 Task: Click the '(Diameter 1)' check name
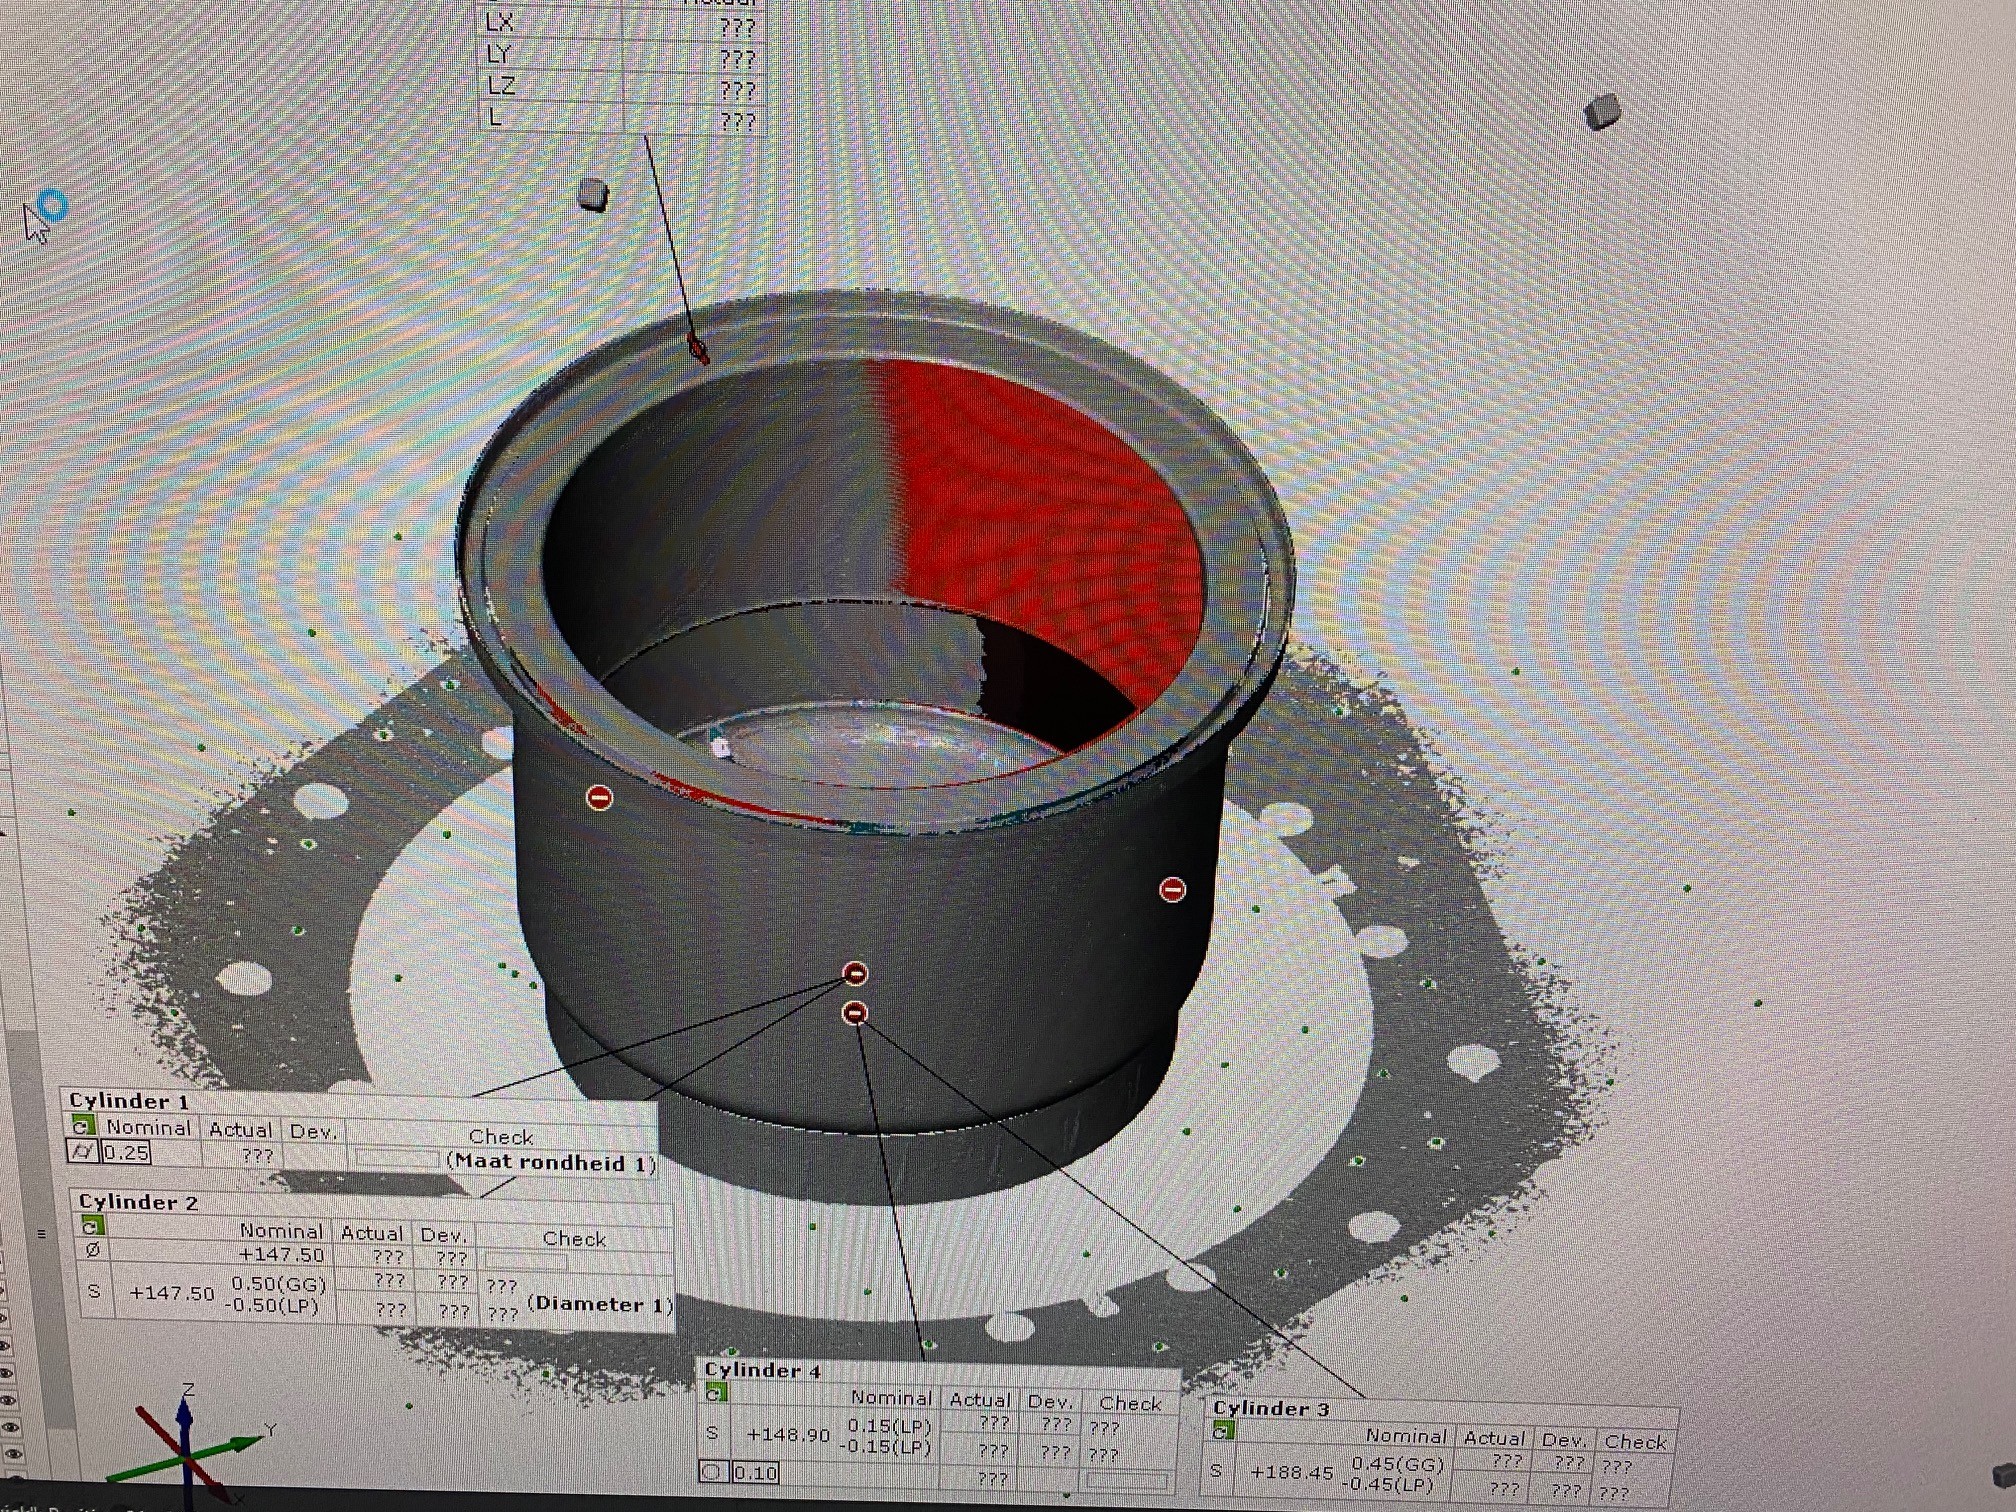tap(600, 1303)
